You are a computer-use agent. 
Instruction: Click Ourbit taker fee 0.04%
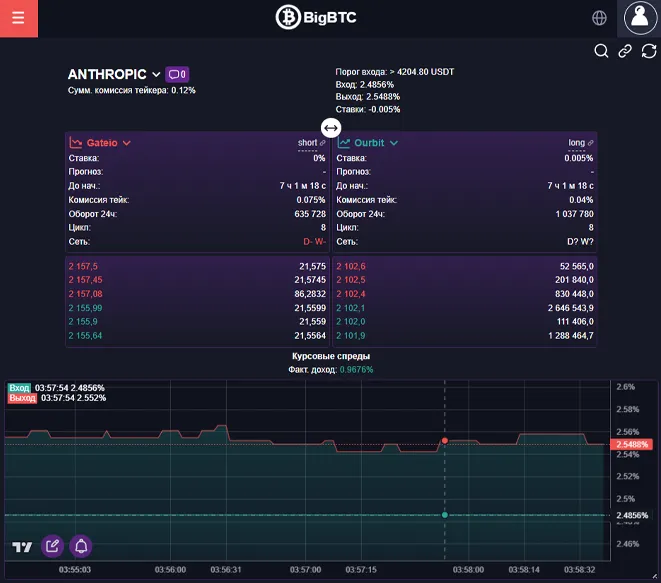click(581, 200)
